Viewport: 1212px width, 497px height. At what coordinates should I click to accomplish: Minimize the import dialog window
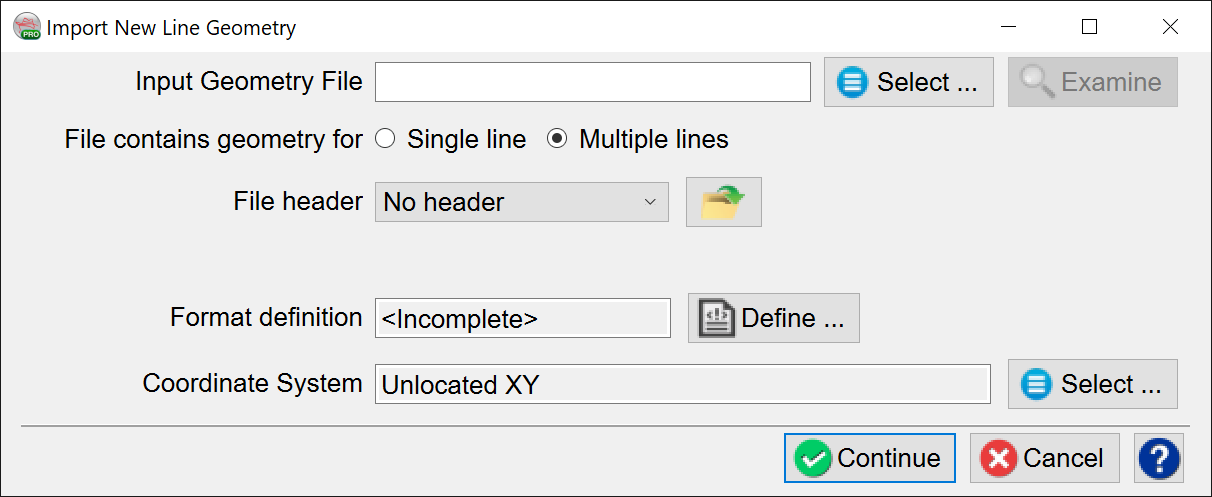[1009, 28]
